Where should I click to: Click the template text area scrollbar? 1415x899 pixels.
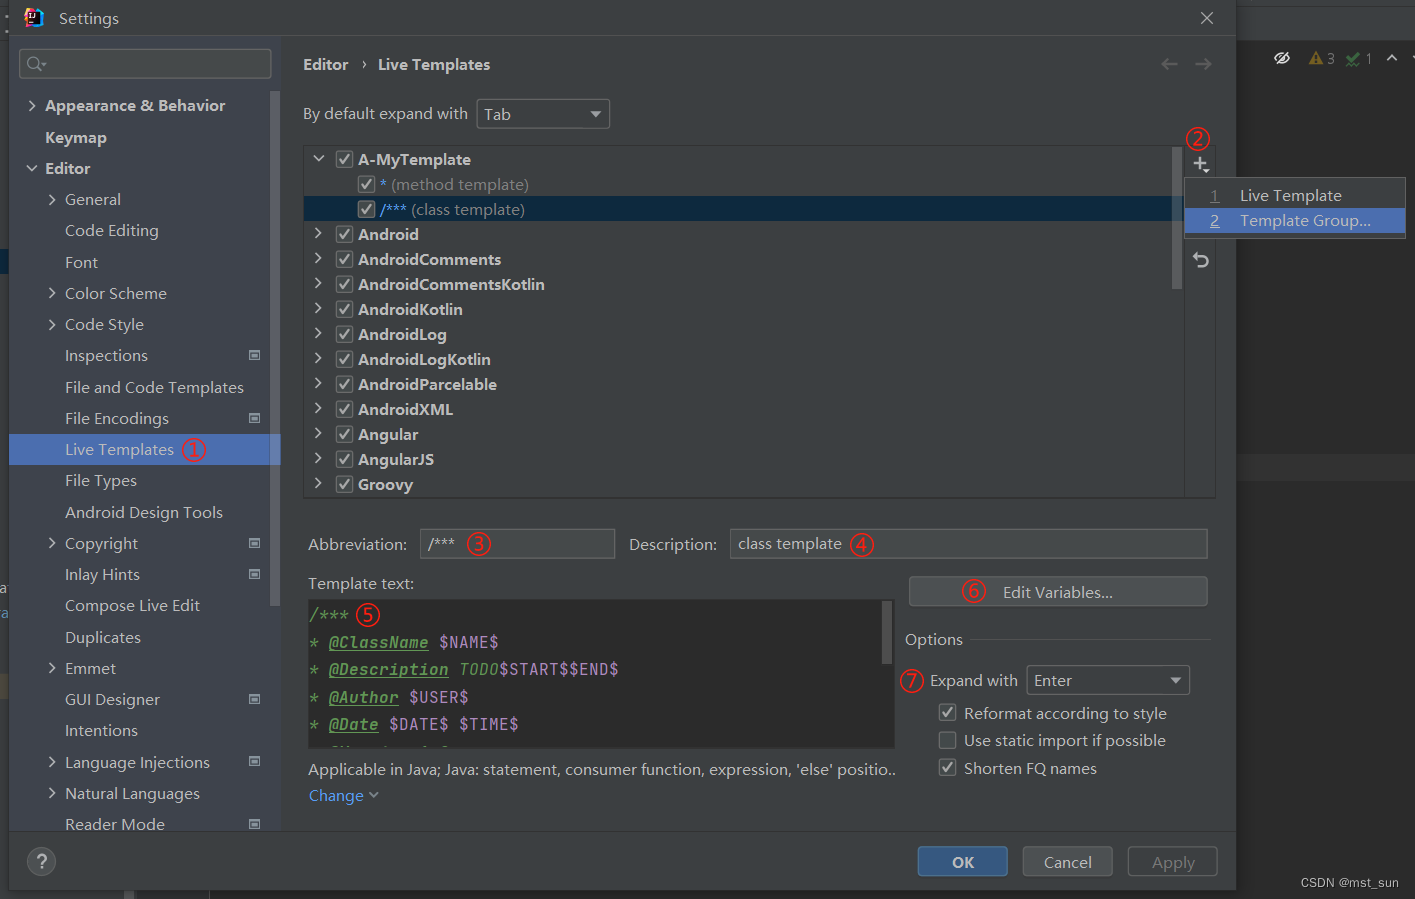pos(887,633)
